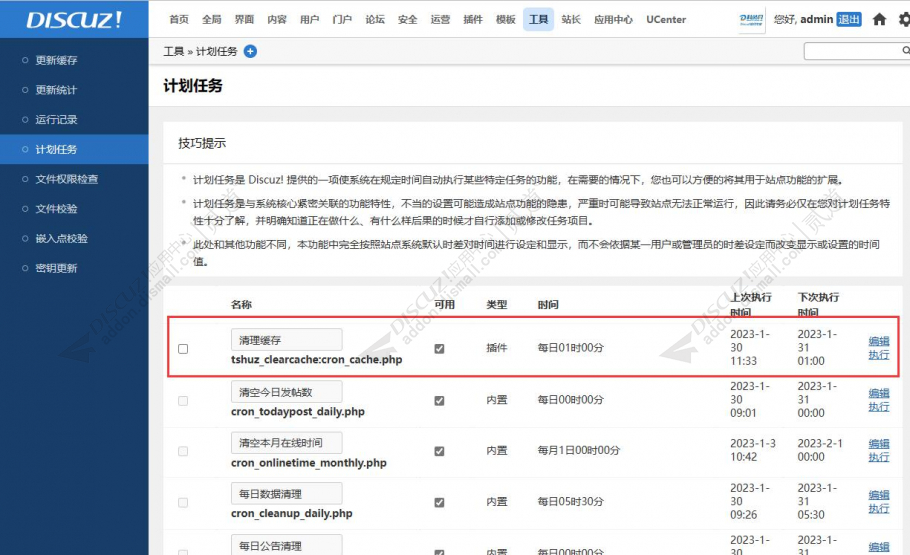Open the 站长 top menu

[x=571, y=19]
